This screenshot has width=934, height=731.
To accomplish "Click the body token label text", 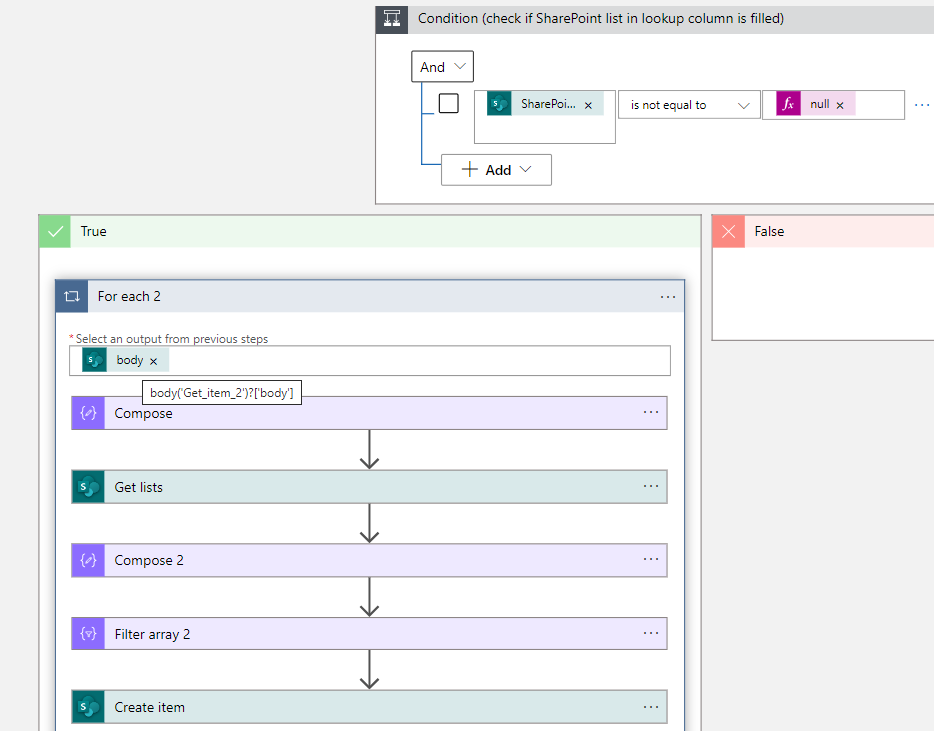I will coord(130,360).
